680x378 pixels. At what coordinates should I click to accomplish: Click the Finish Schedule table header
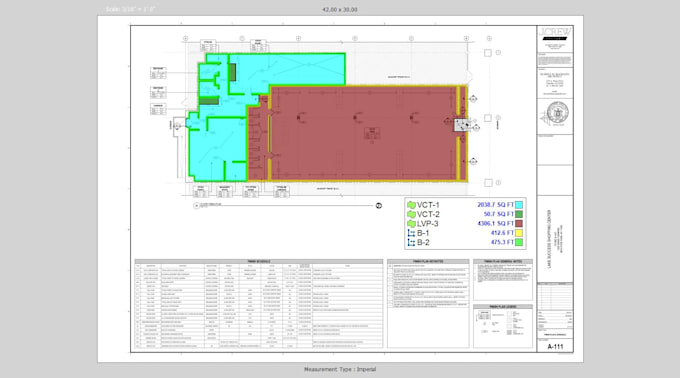(x=259, y=261)
